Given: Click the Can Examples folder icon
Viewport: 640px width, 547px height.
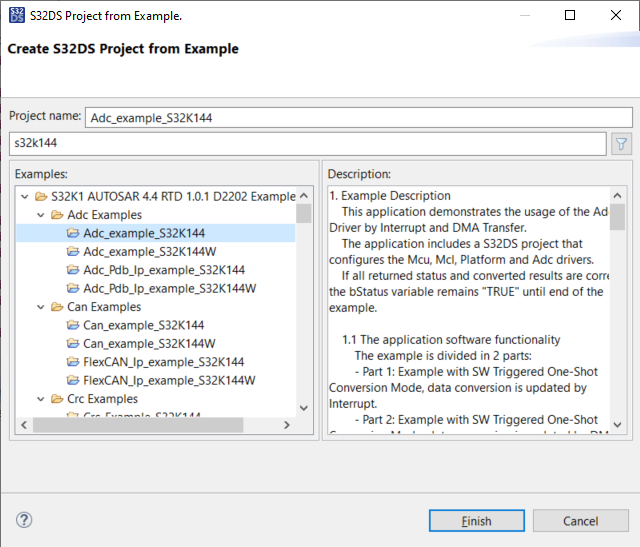Looking at the screenshot, I should pos(57,307).
